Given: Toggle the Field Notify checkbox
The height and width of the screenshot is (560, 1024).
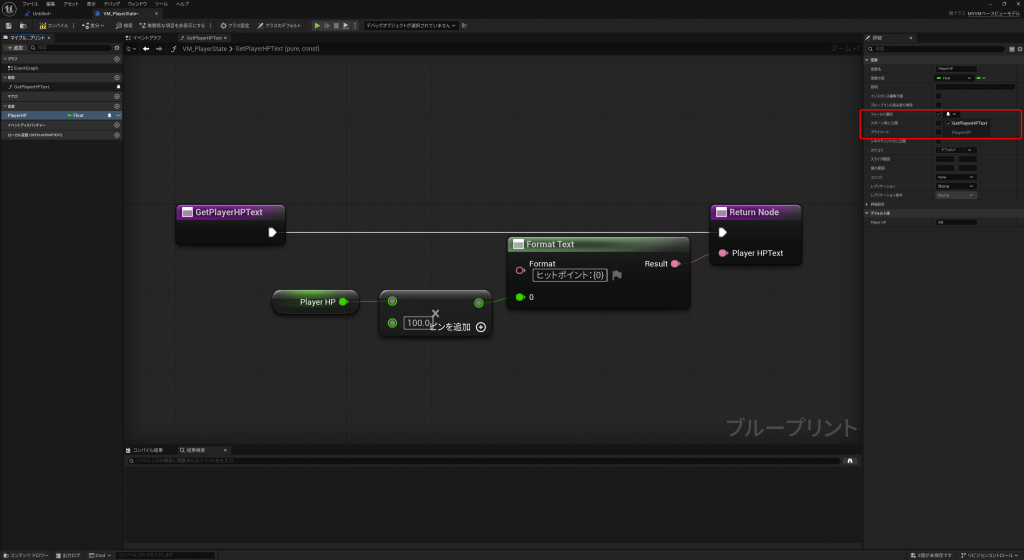Looking at the screenshot, I should 938,114.
